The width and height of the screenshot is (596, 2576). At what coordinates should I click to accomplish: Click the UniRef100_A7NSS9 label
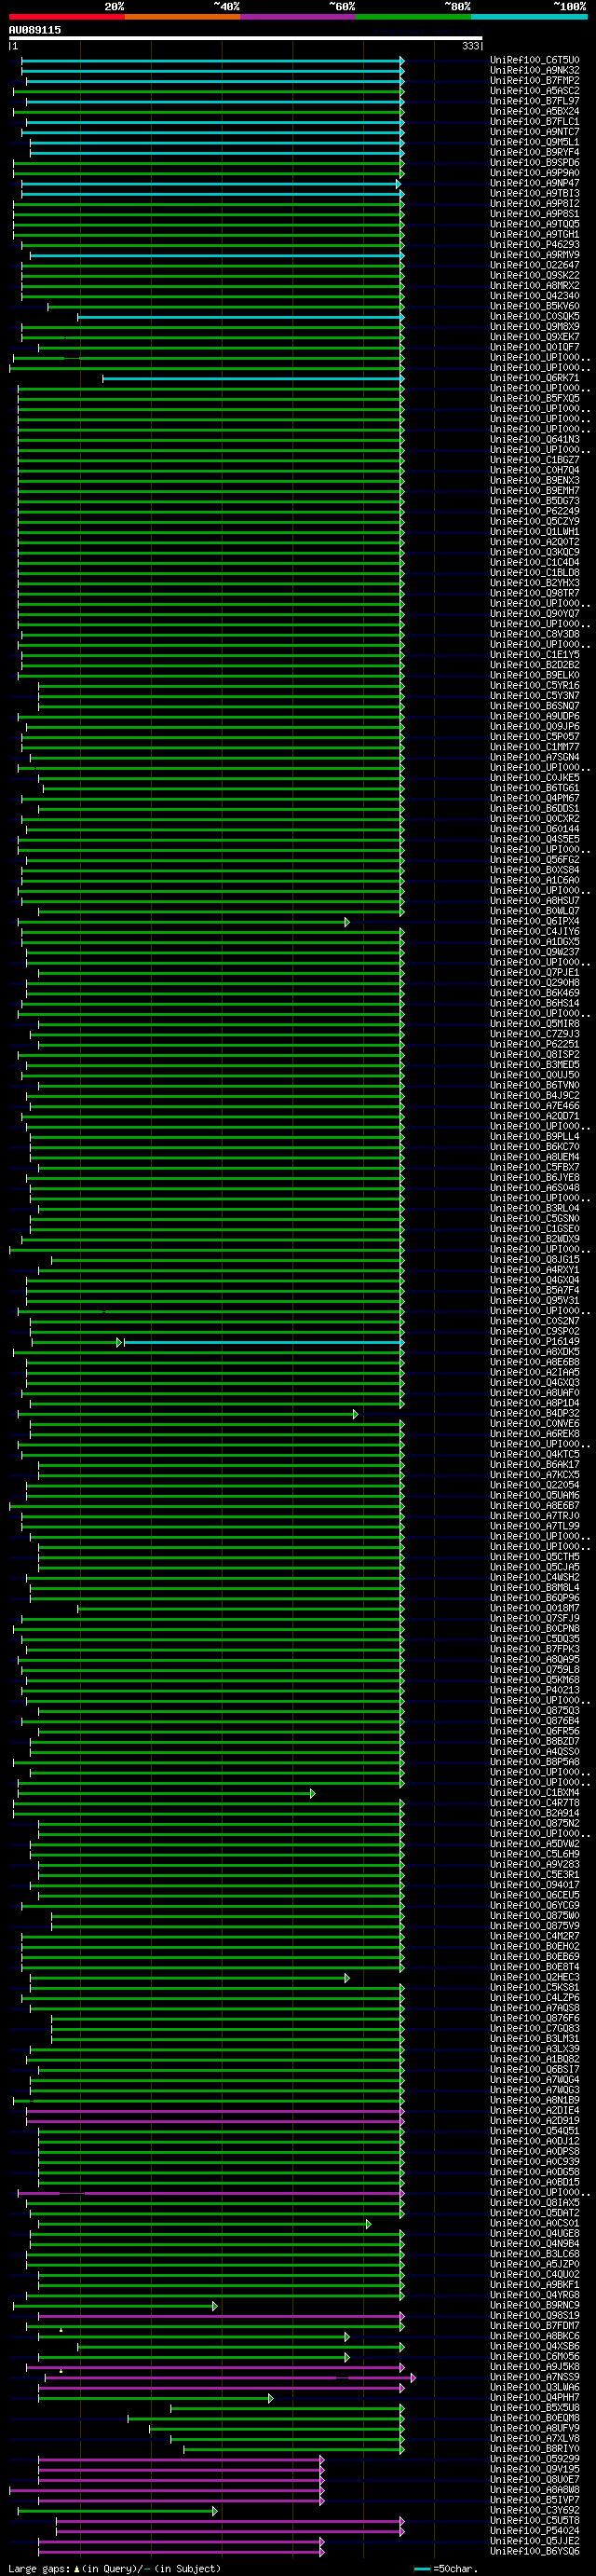click(x=534, y=2377)
